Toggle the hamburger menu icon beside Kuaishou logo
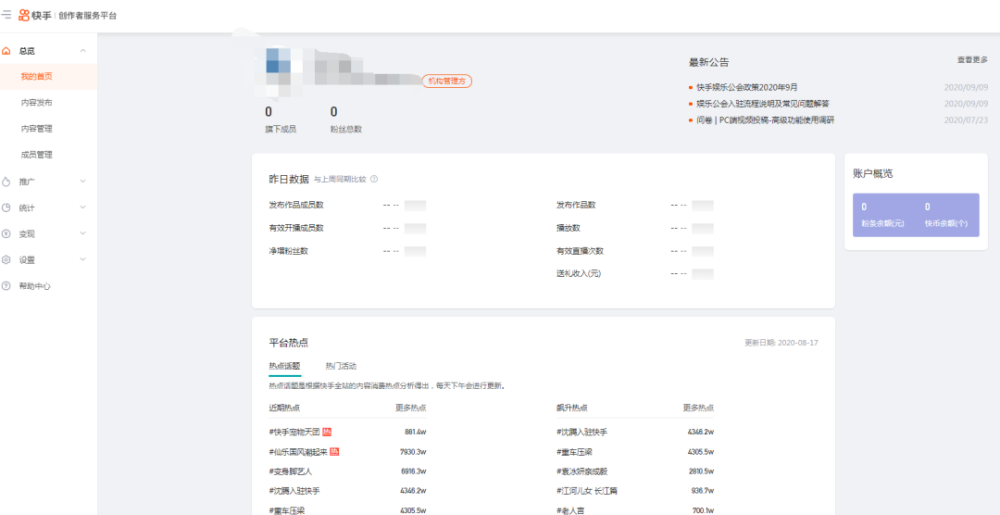The width and height of the screenshot is (1000, 515). pyautogui.click(x=6, y=15)
